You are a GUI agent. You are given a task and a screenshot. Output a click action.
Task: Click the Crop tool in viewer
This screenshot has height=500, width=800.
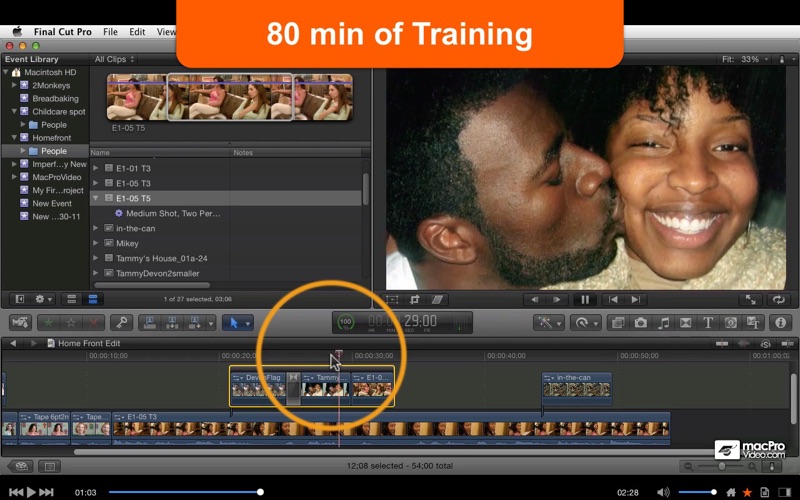(414, 299)
